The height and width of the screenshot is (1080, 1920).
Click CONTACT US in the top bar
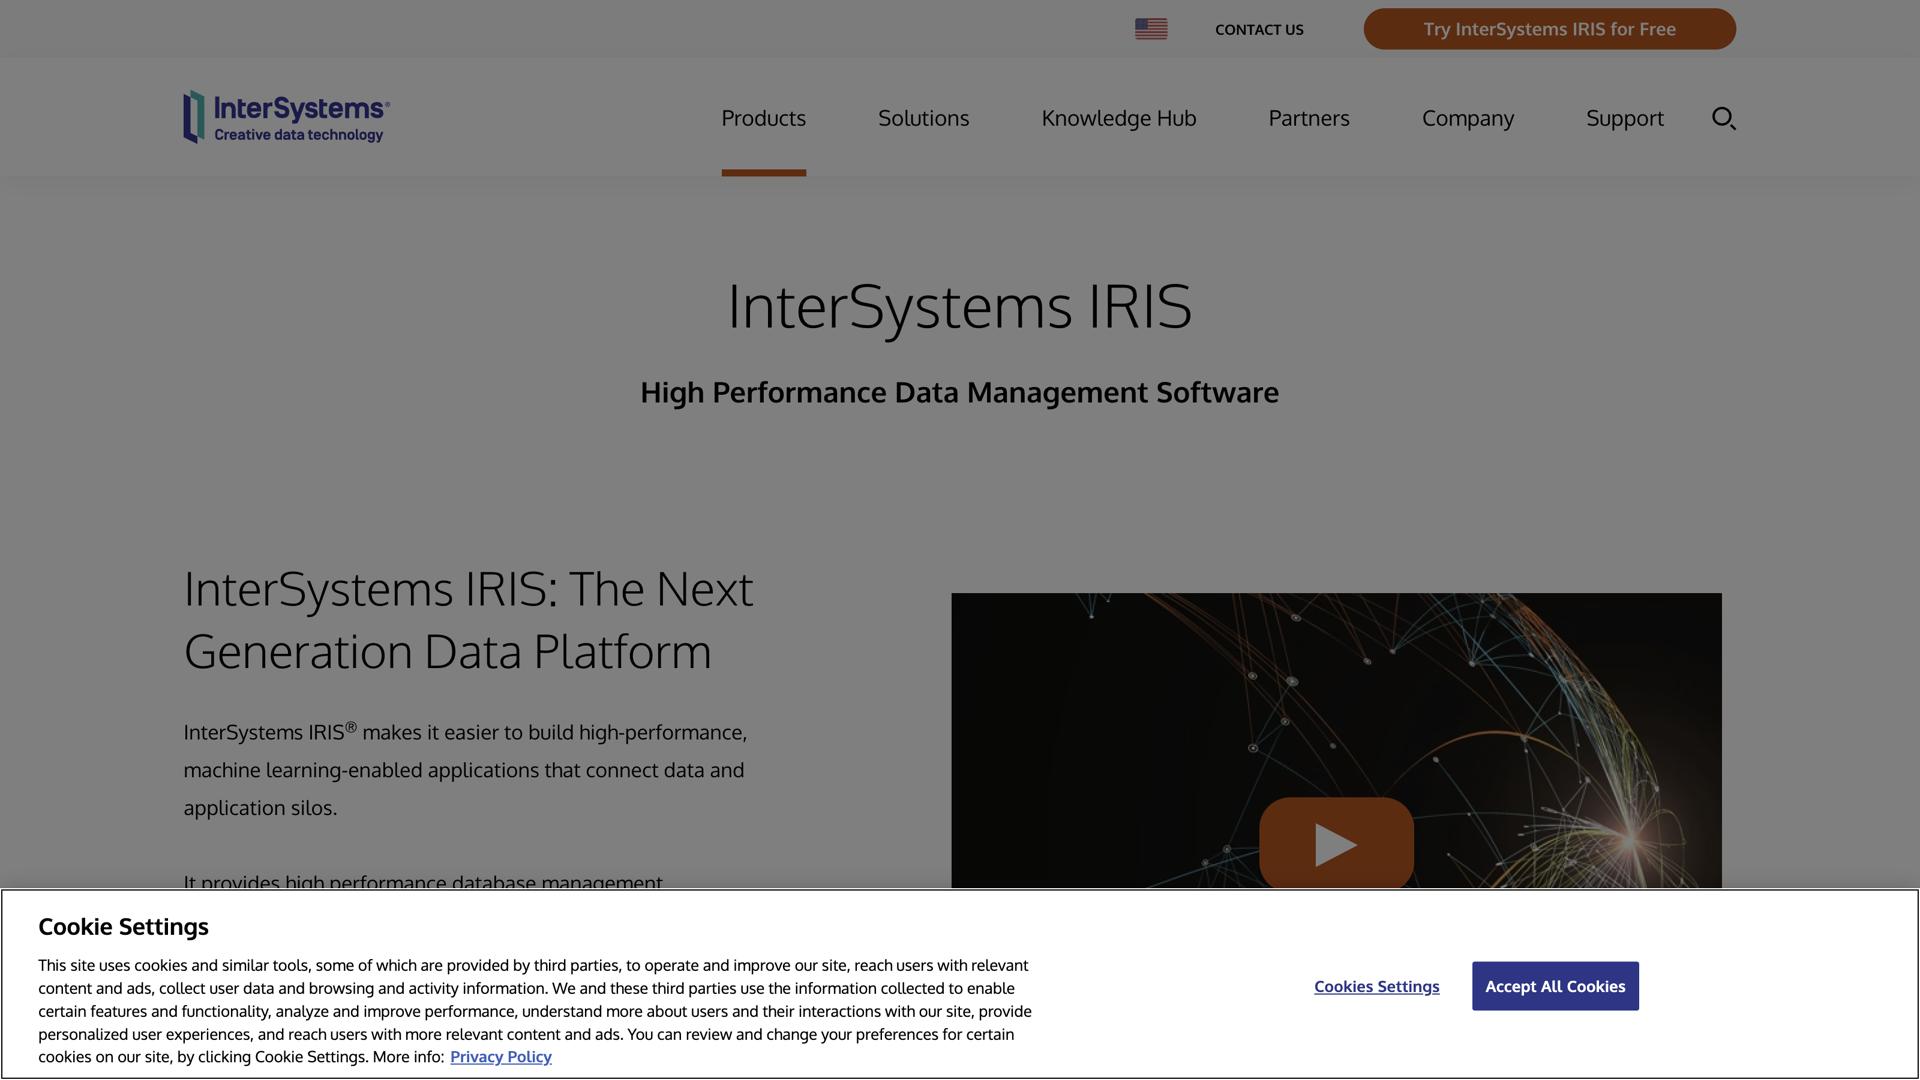(x=1258, y=29)
